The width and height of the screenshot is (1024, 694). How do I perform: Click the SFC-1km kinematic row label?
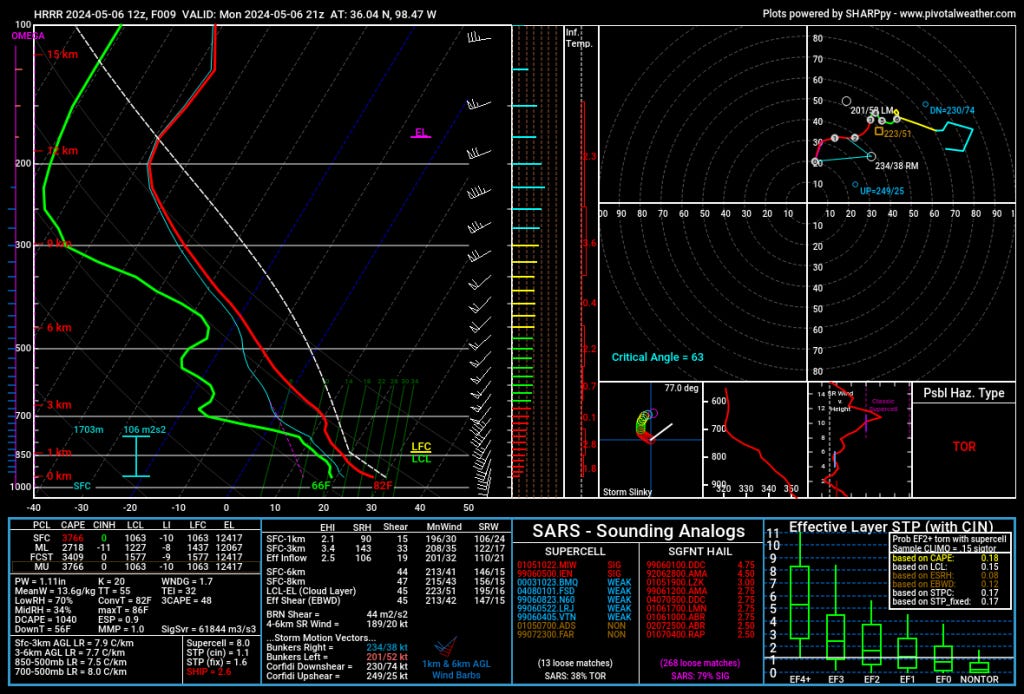[285, 539]
